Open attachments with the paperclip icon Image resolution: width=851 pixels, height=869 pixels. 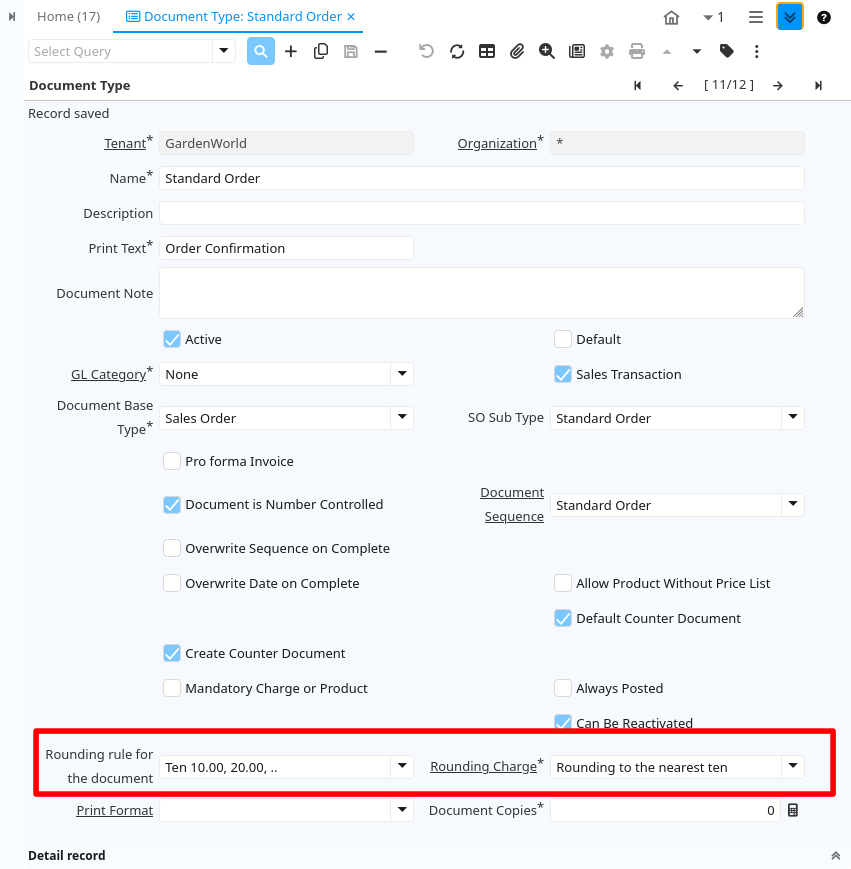517,51
